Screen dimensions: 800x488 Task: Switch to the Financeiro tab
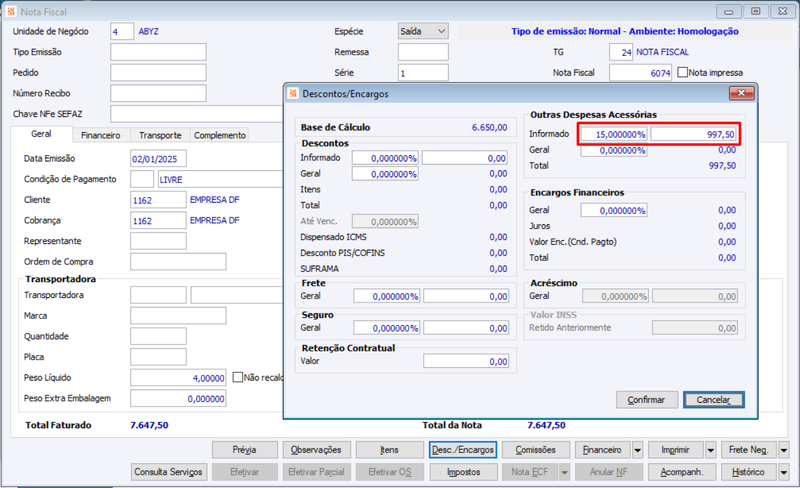pyautogui.click(x=101, y=135)
